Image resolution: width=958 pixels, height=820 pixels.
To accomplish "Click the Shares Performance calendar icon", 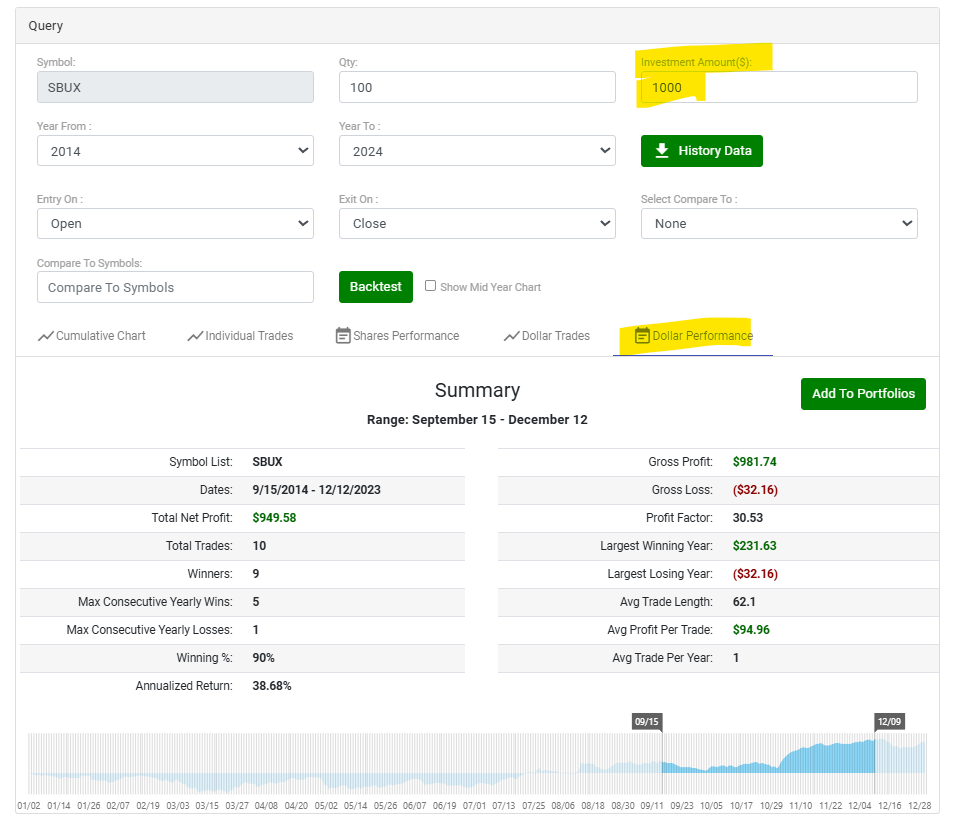I will coord(343,335).
